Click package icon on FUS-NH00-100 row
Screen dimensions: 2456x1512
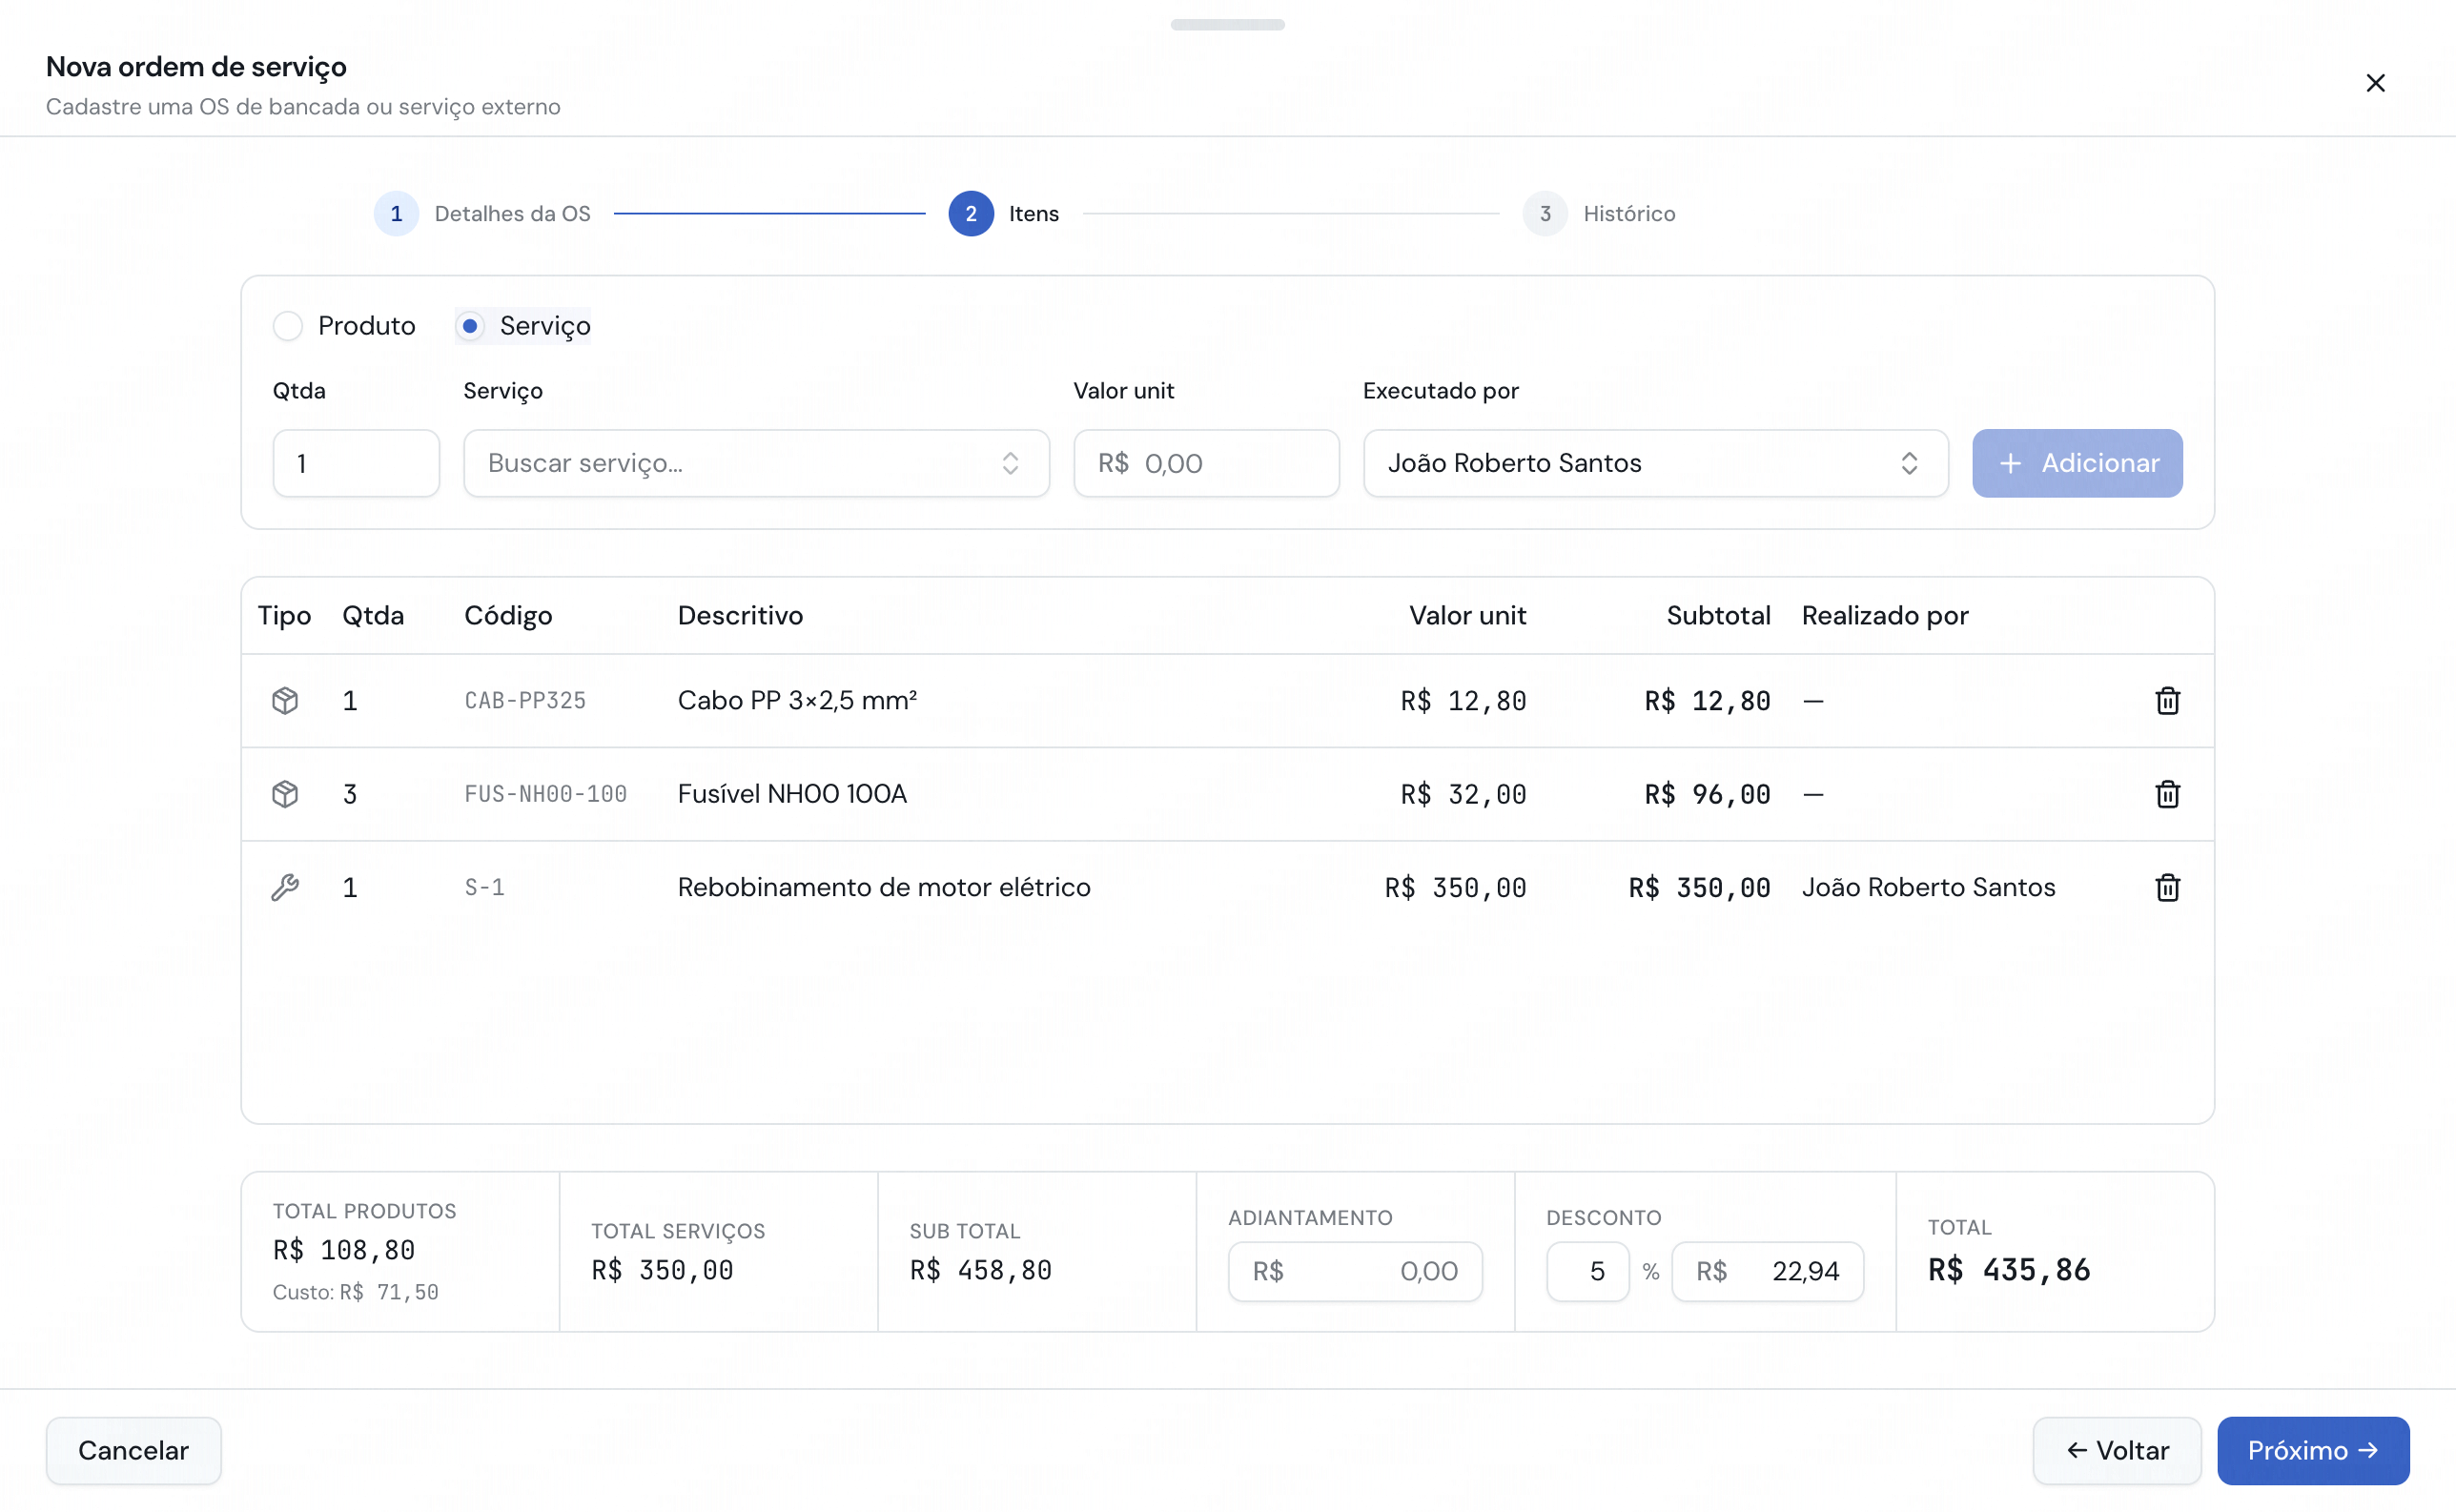(285, 794)
